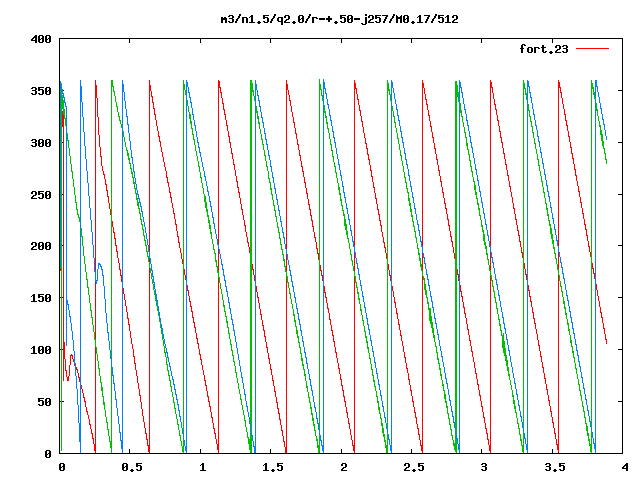Click the y-axis label 200
The image size is (640, 480).
tap(41, 246)
